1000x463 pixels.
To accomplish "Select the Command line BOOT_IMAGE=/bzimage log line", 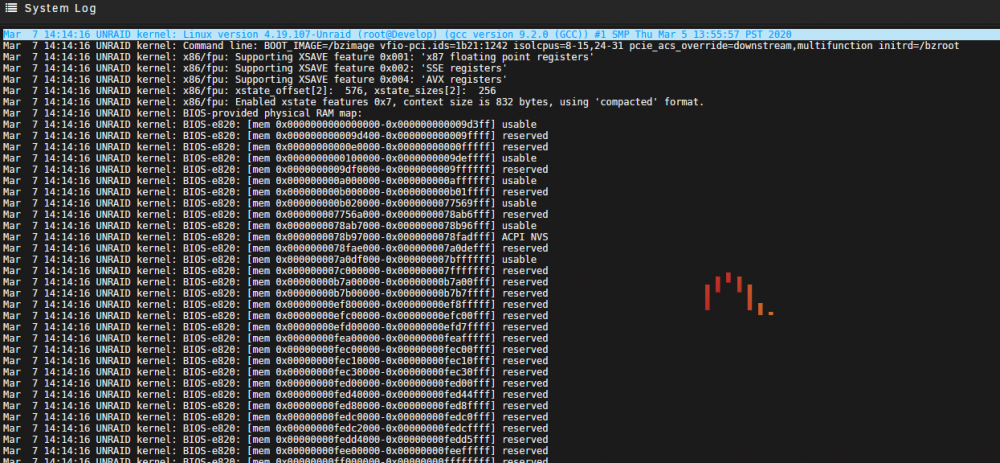I will 481,46.
